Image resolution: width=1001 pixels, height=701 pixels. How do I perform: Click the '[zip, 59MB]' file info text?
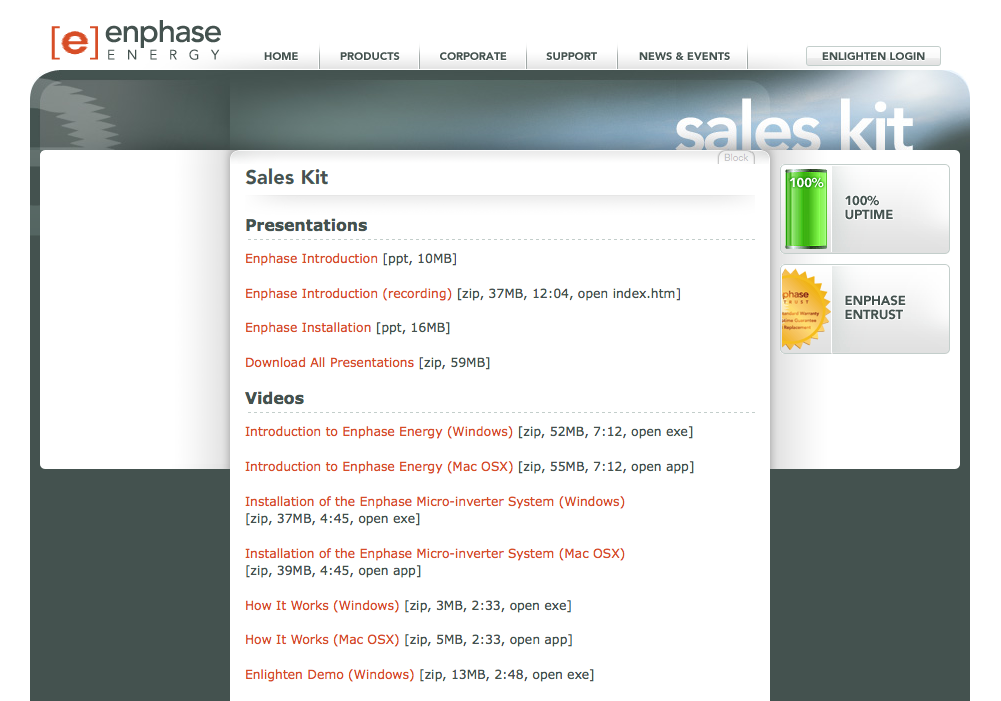(x=455, y=363)
